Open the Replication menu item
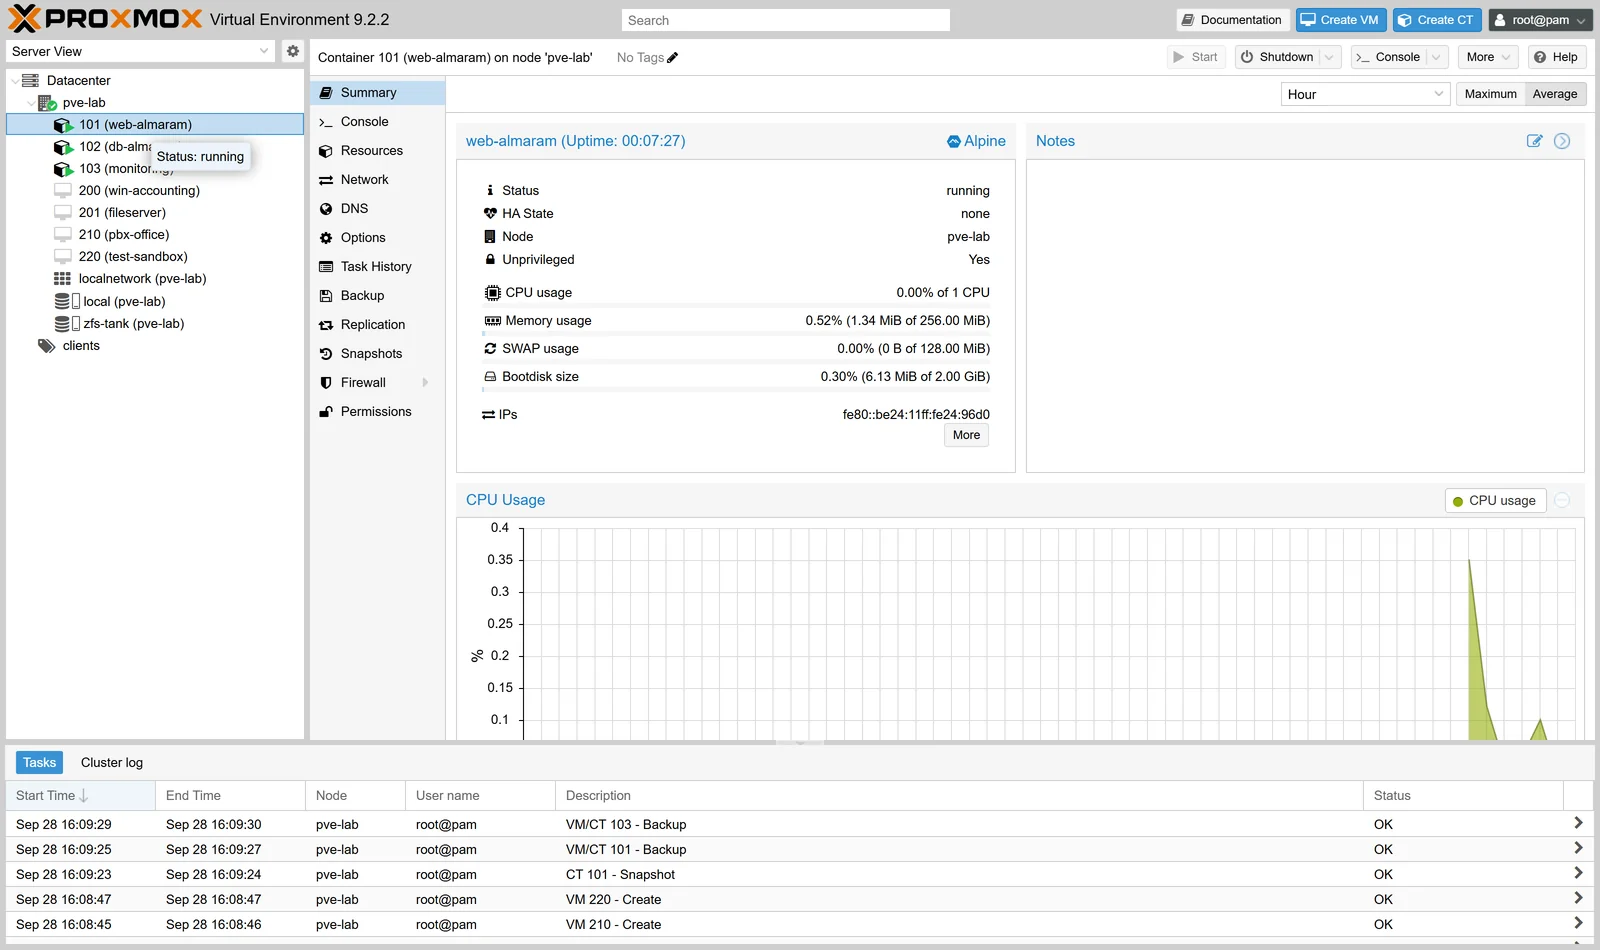The height and width of the screenshot is (950, 1600). [377, 325]
